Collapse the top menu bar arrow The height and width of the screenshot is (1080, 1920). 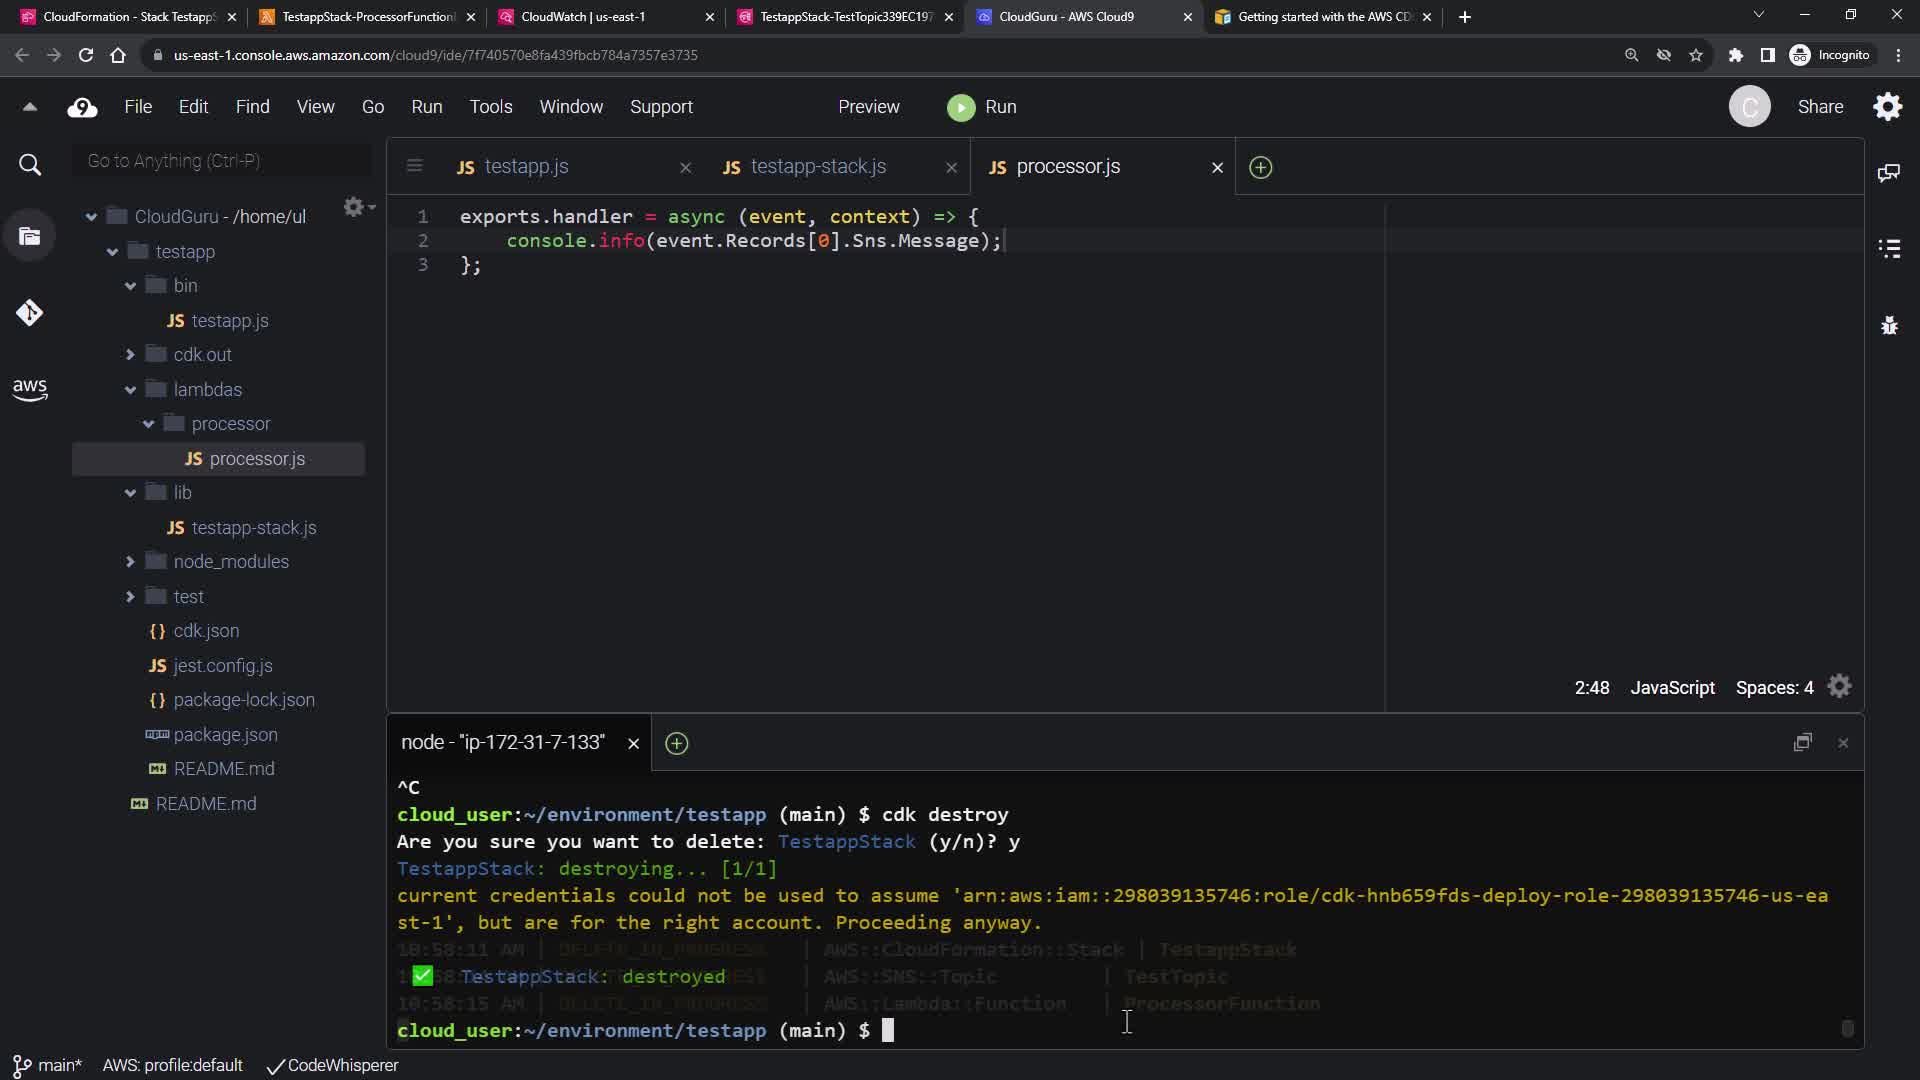(x=30, y=107)
